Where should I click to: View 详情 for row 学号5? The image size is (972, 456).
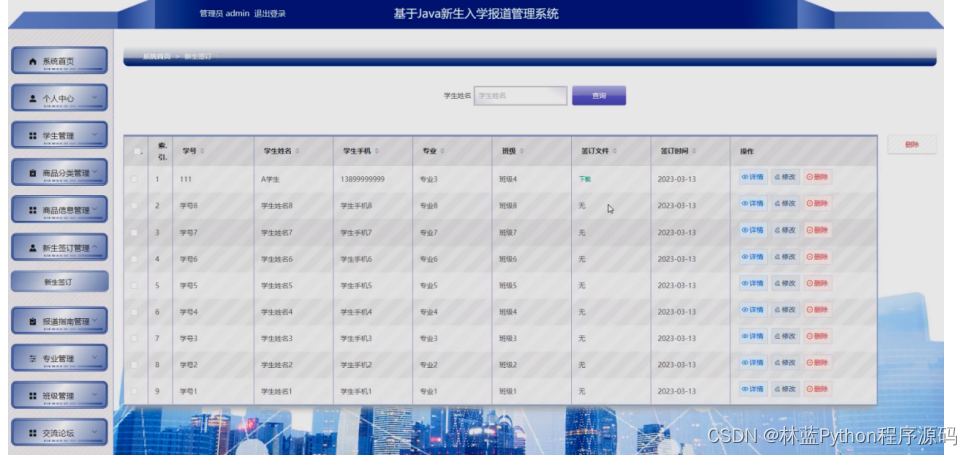coord(753,283)
